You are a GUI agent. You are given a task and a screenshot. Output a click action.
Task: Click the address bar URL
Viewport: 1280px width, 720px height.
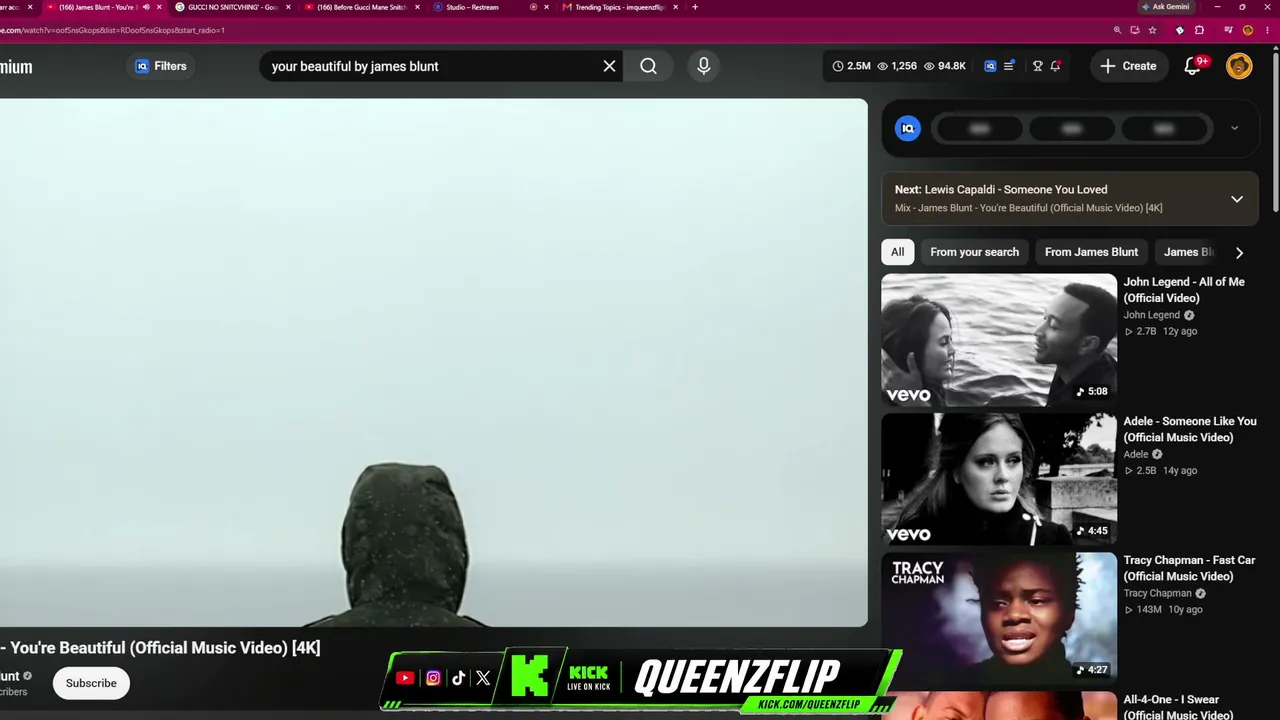click(x=112, y=30)
